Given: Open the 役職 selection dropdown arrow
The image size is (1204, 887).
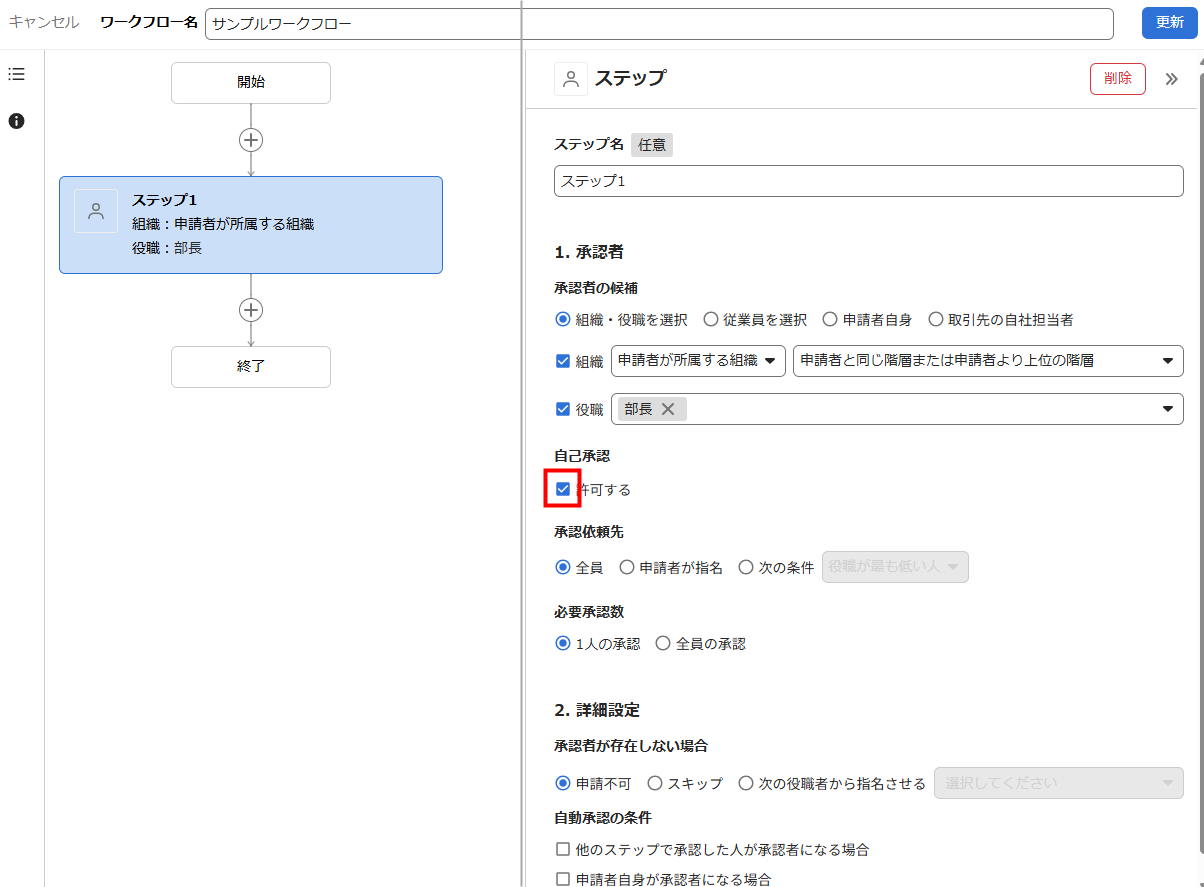Looking at the screenshot, I should 1167,409.
